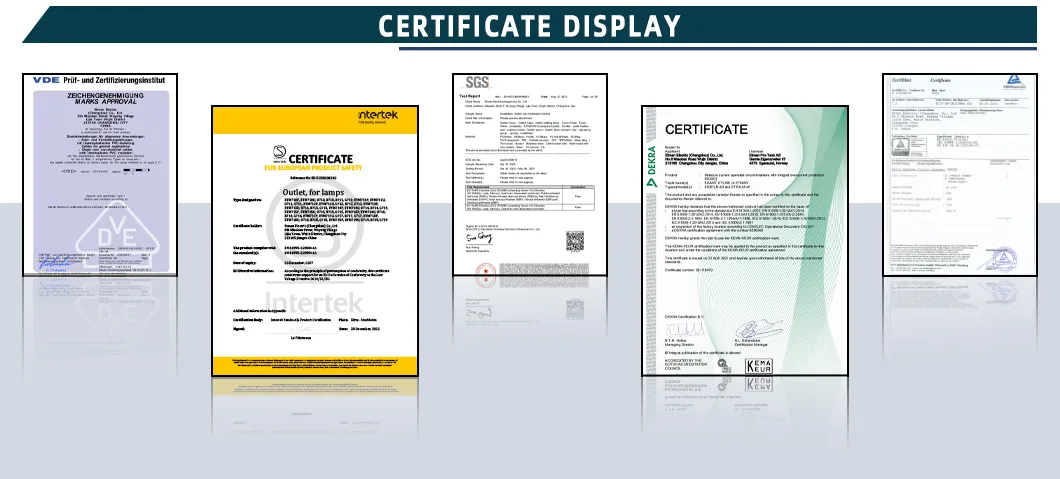Click the vertical DEKRA logo
1060x479 pixels.
pyautogui.click(x=652, y=166)
